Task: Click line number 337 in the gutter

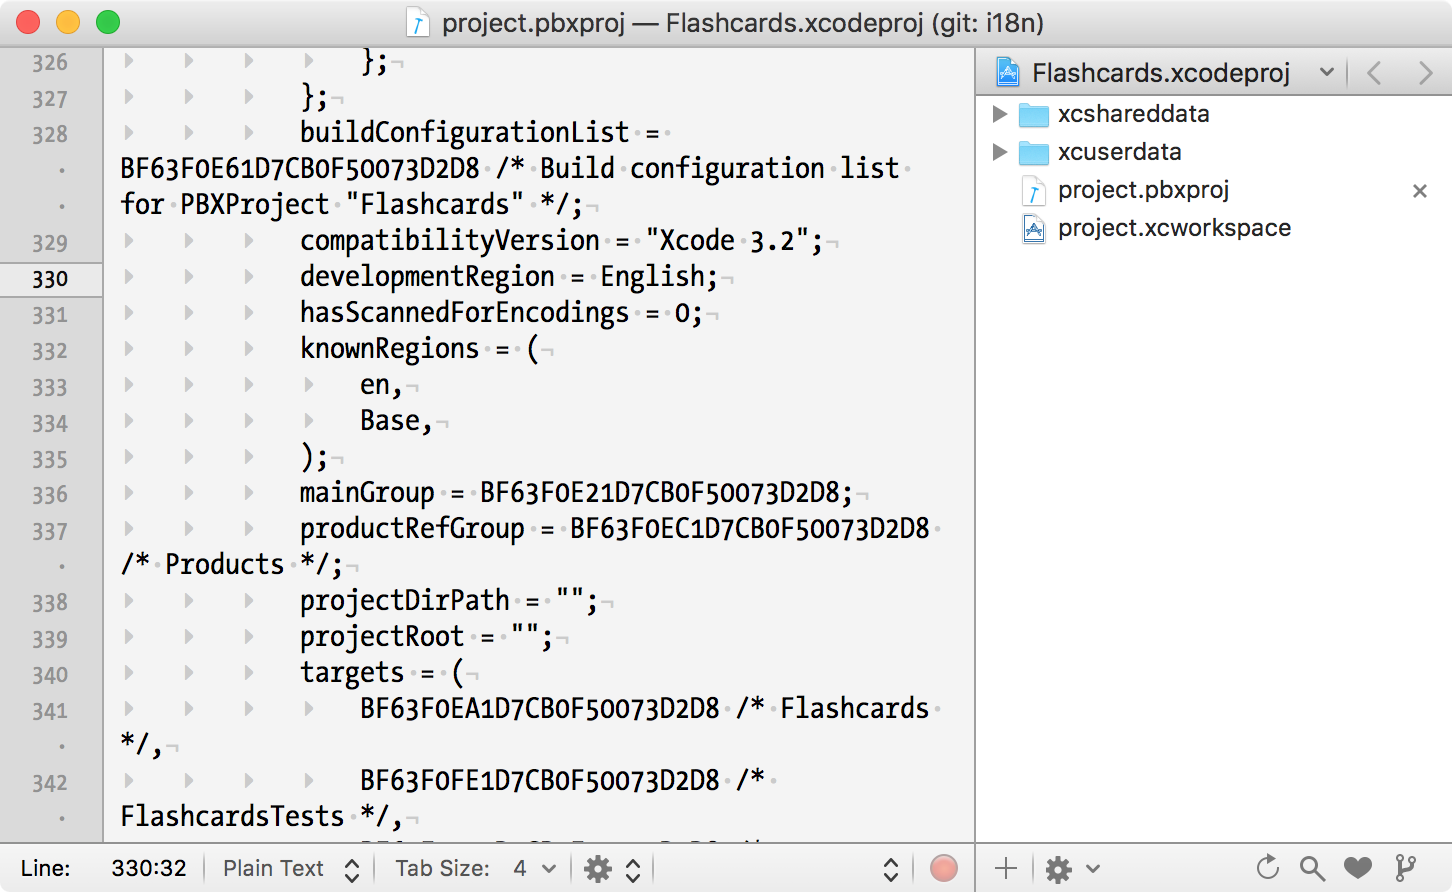Action: point(50,531)
